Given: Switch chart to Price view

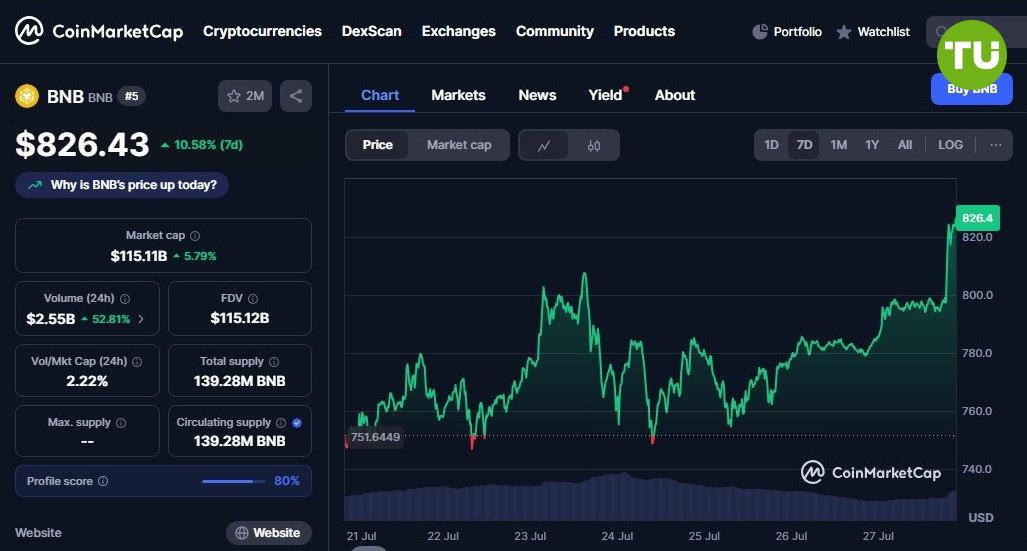Looking at the screenshot, I should [x=378, y=145].
